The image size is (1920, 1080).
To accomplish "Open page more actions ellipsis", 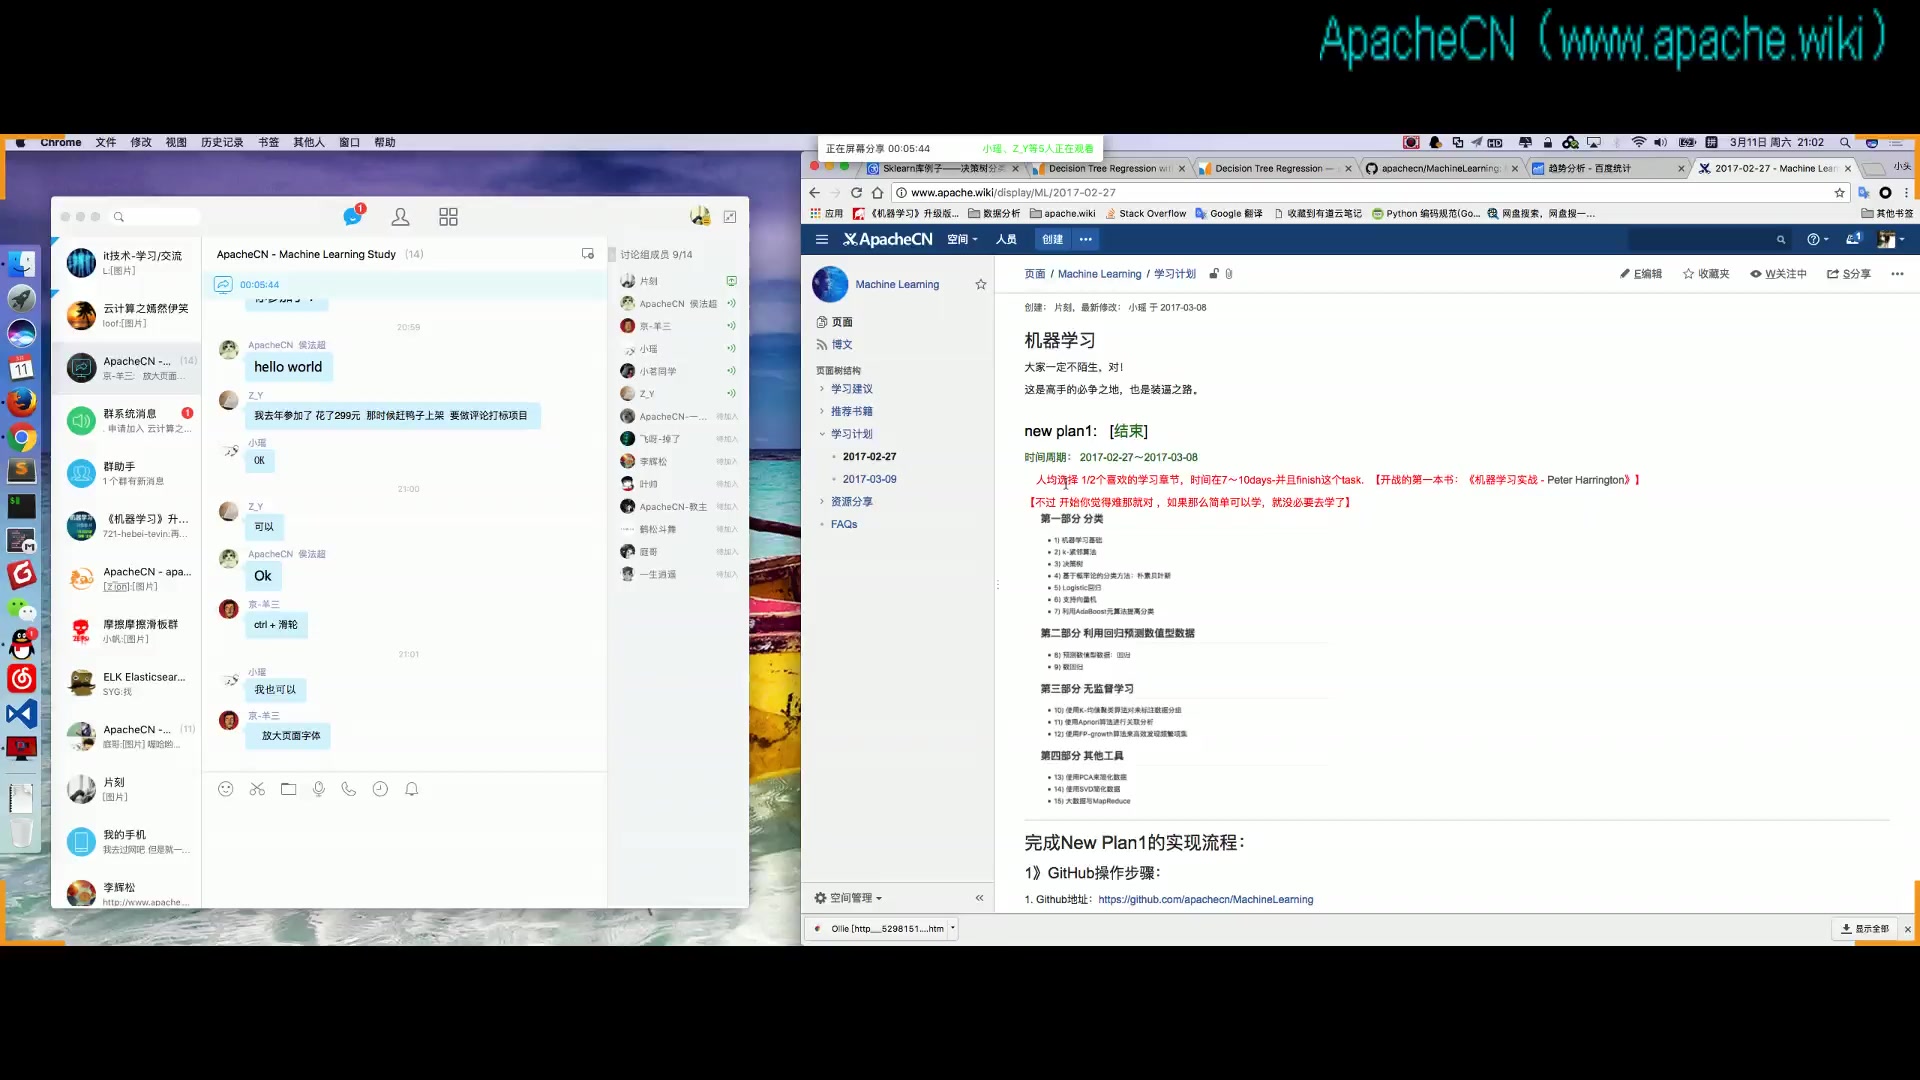I will coord(1897,274).
